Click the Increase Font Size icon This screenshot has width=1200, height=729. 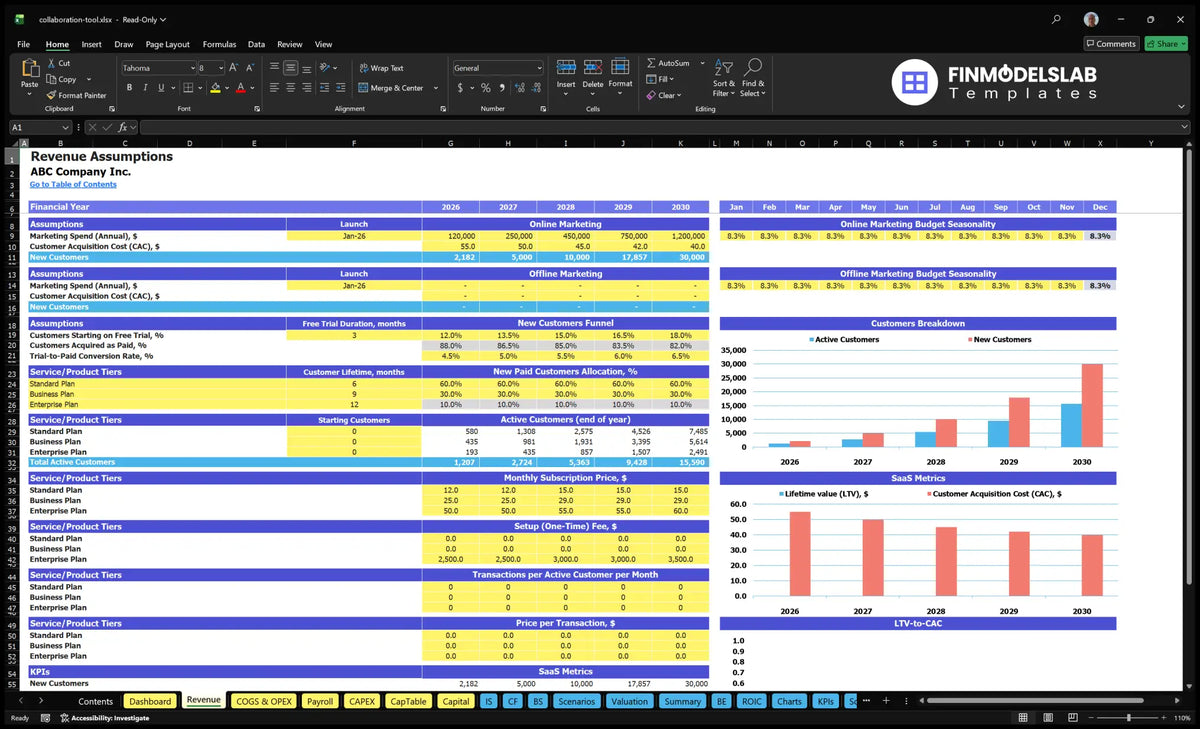click(234, 68)
